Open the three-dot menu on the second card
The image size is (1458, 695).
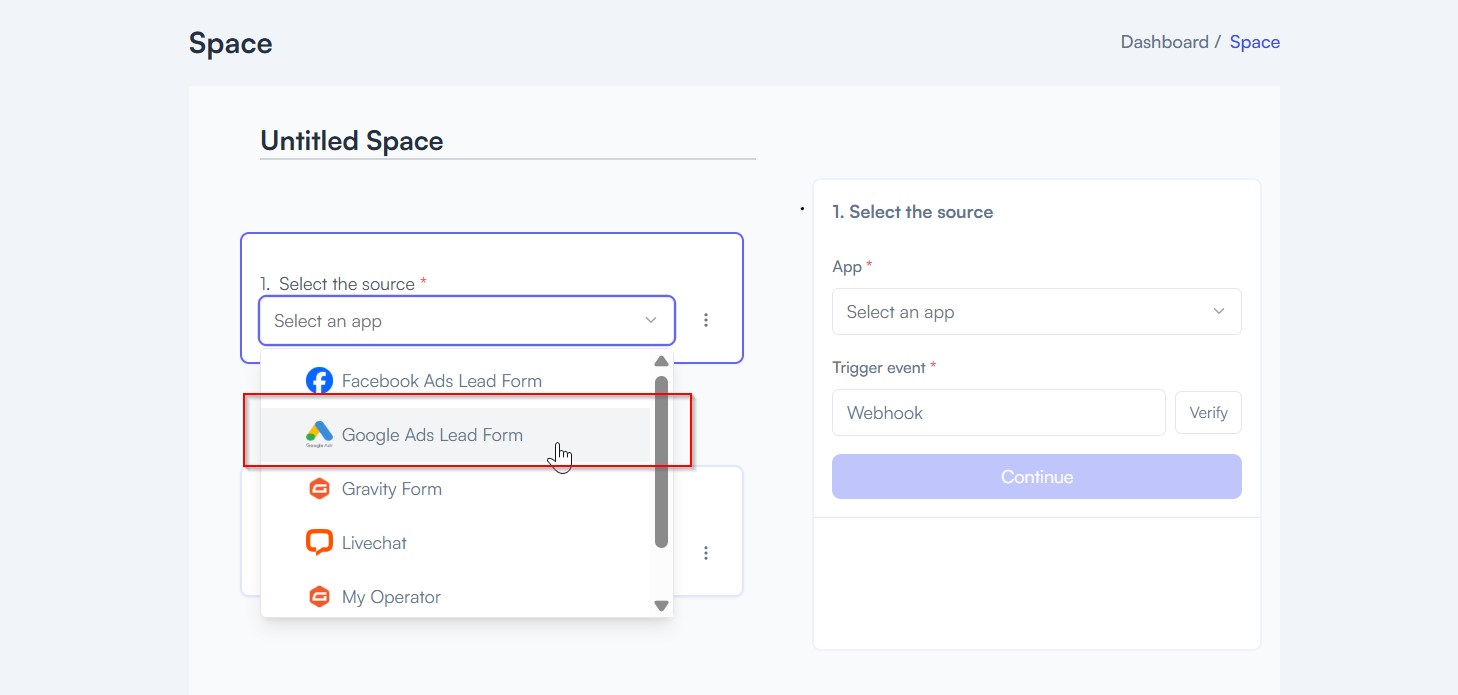click(x=706, y=553)
